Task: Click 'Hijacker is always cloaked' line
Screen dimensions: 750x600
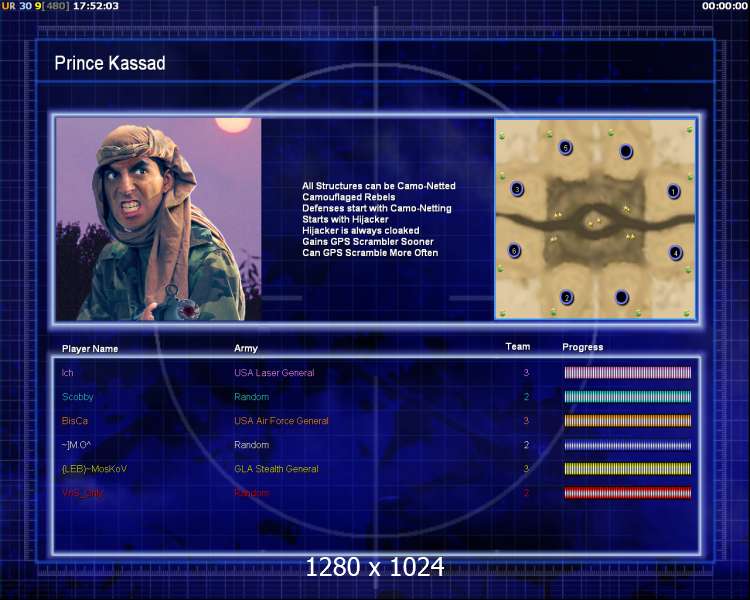Action: (361, 231)
